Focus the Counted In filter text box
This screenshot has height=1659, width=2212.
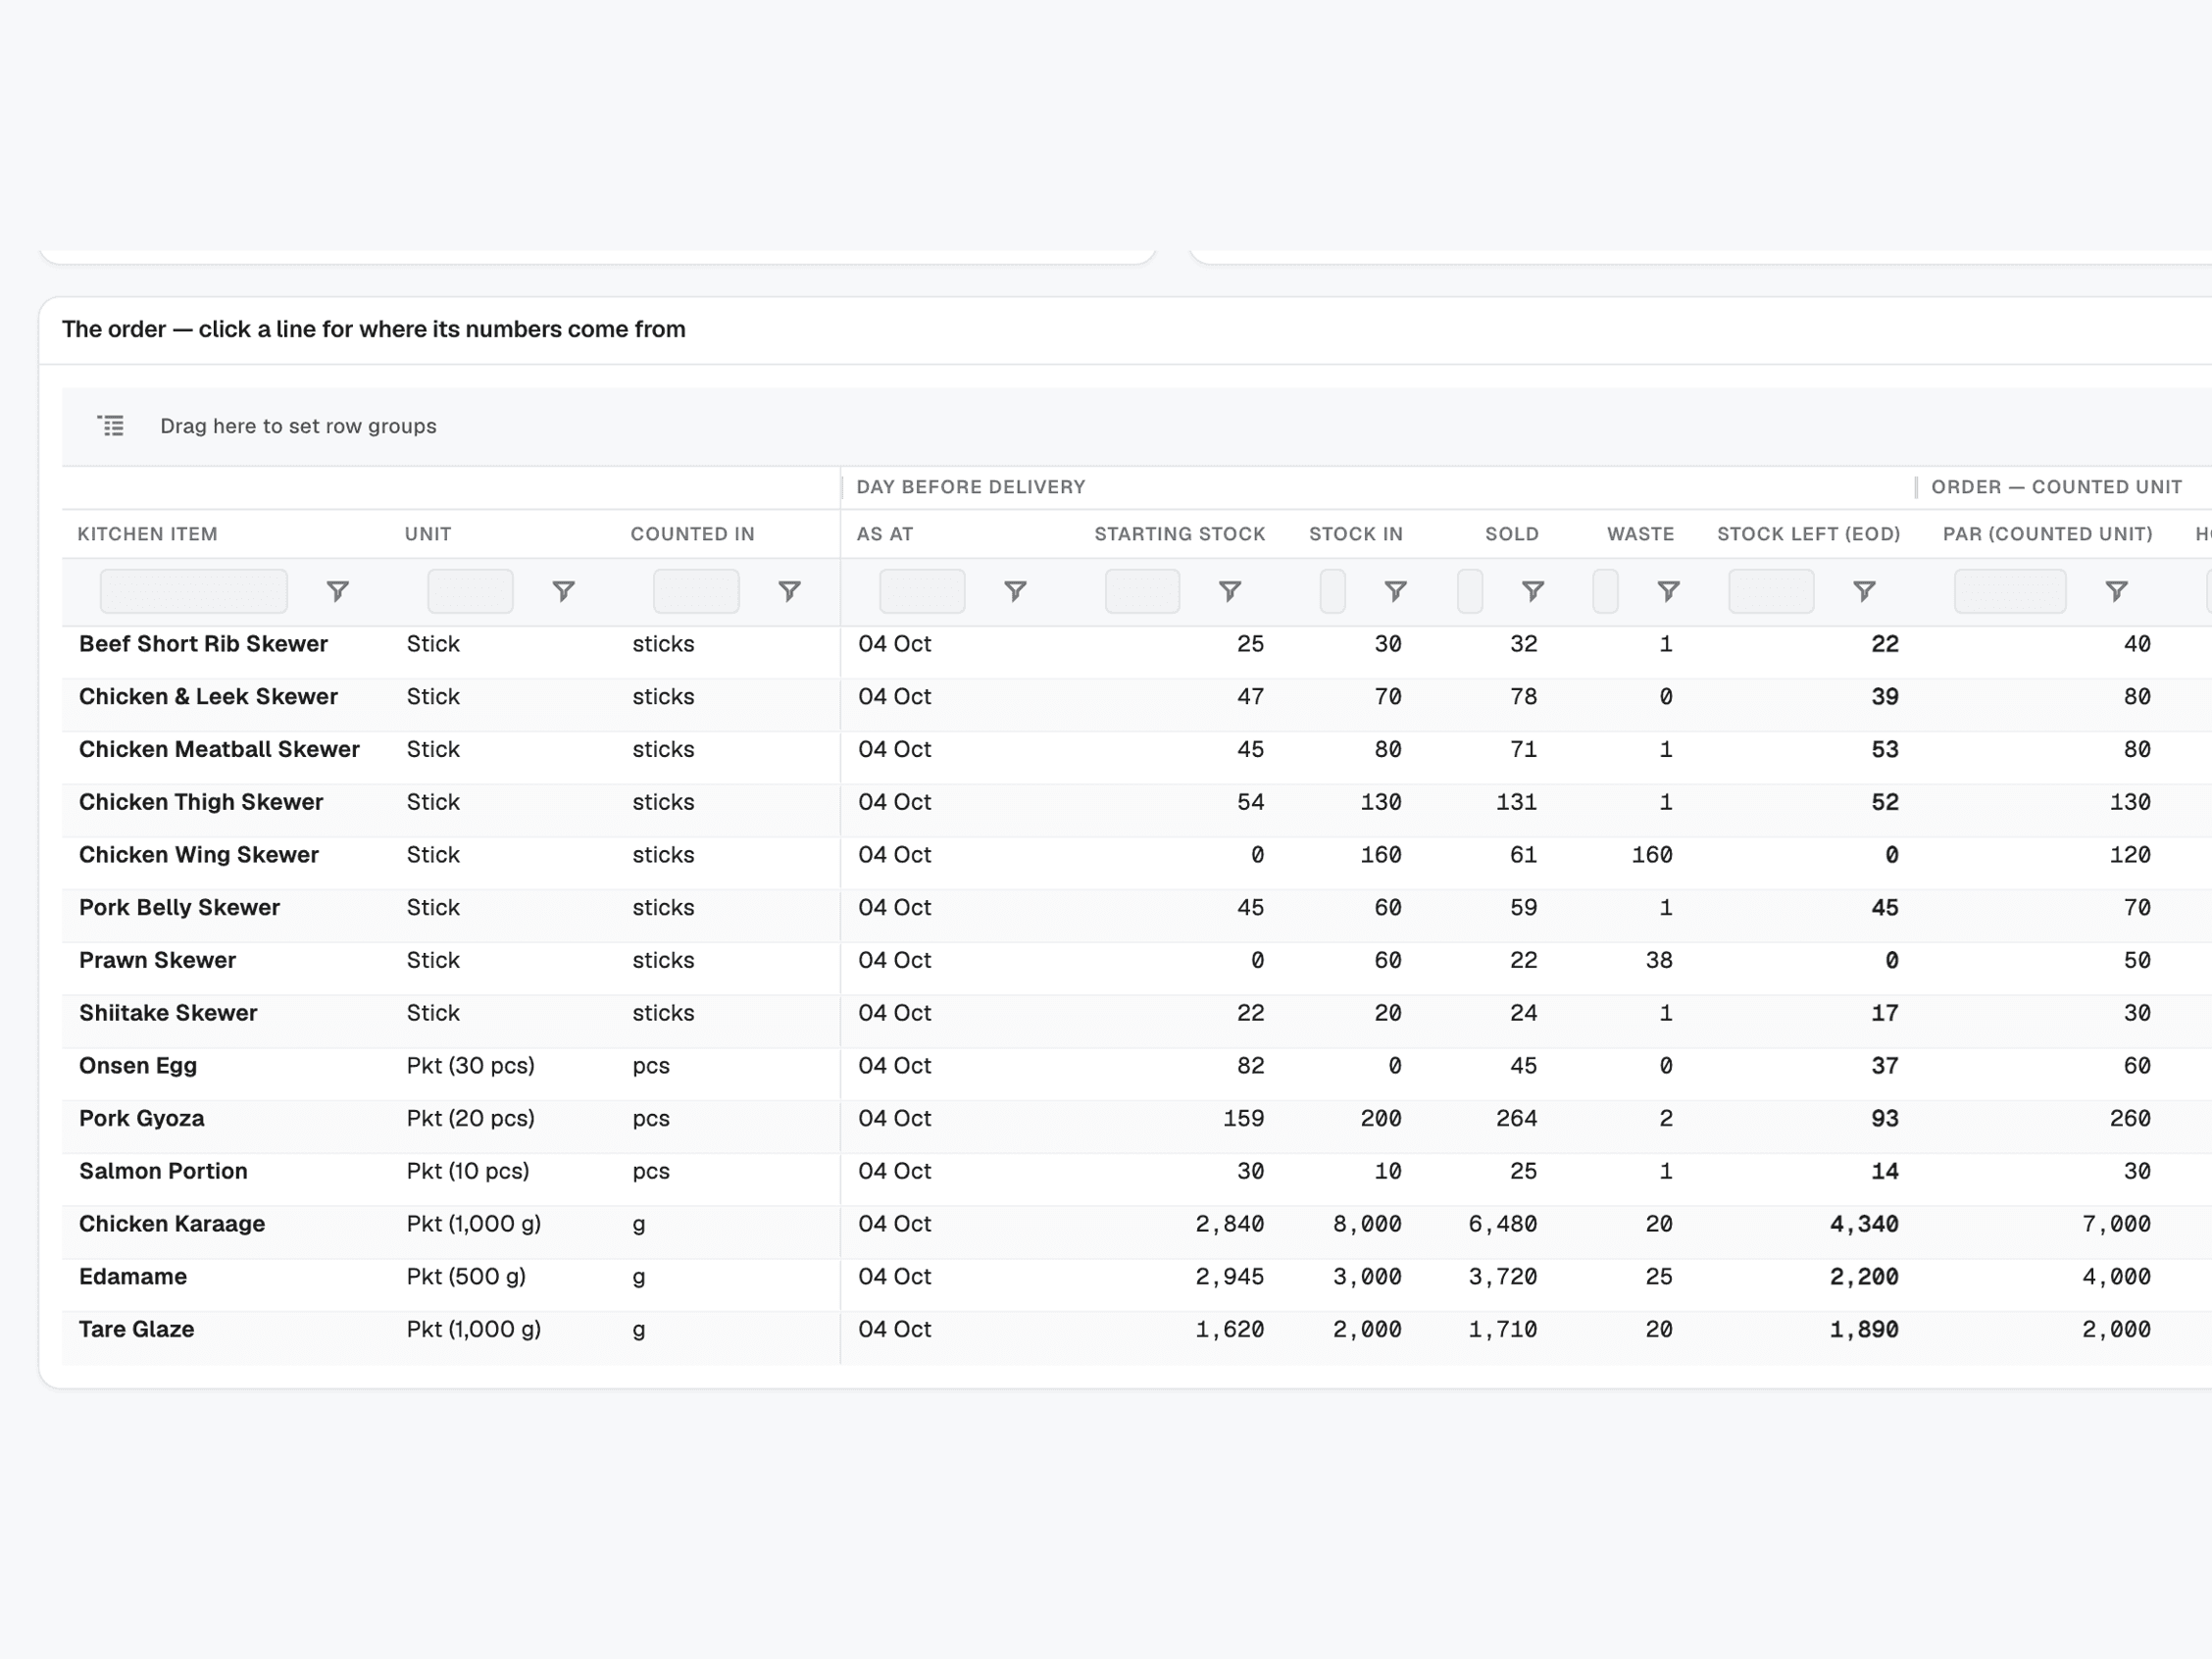tap(697, 591)
